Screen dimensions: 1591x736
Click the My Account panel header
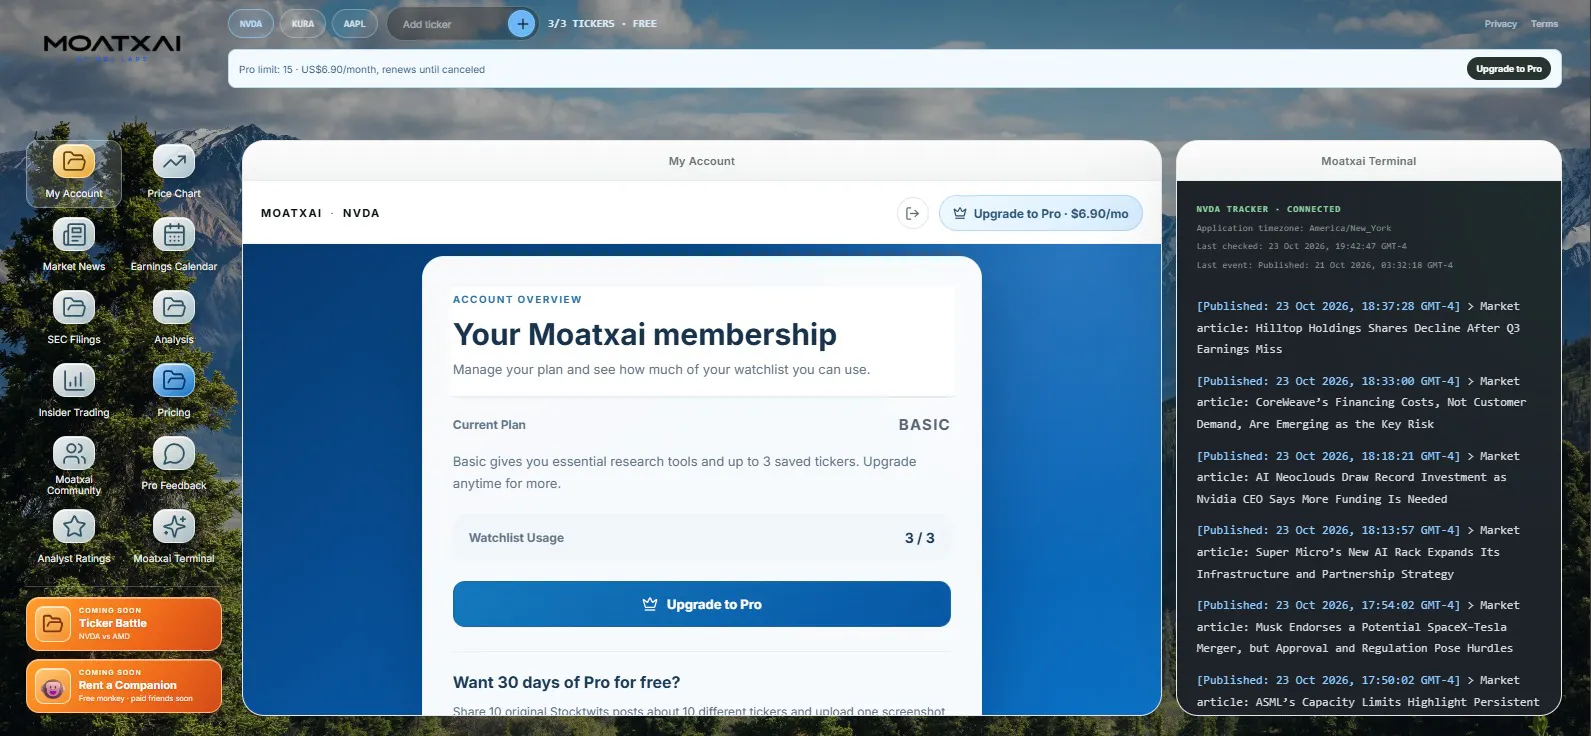(x=701, y=161)
